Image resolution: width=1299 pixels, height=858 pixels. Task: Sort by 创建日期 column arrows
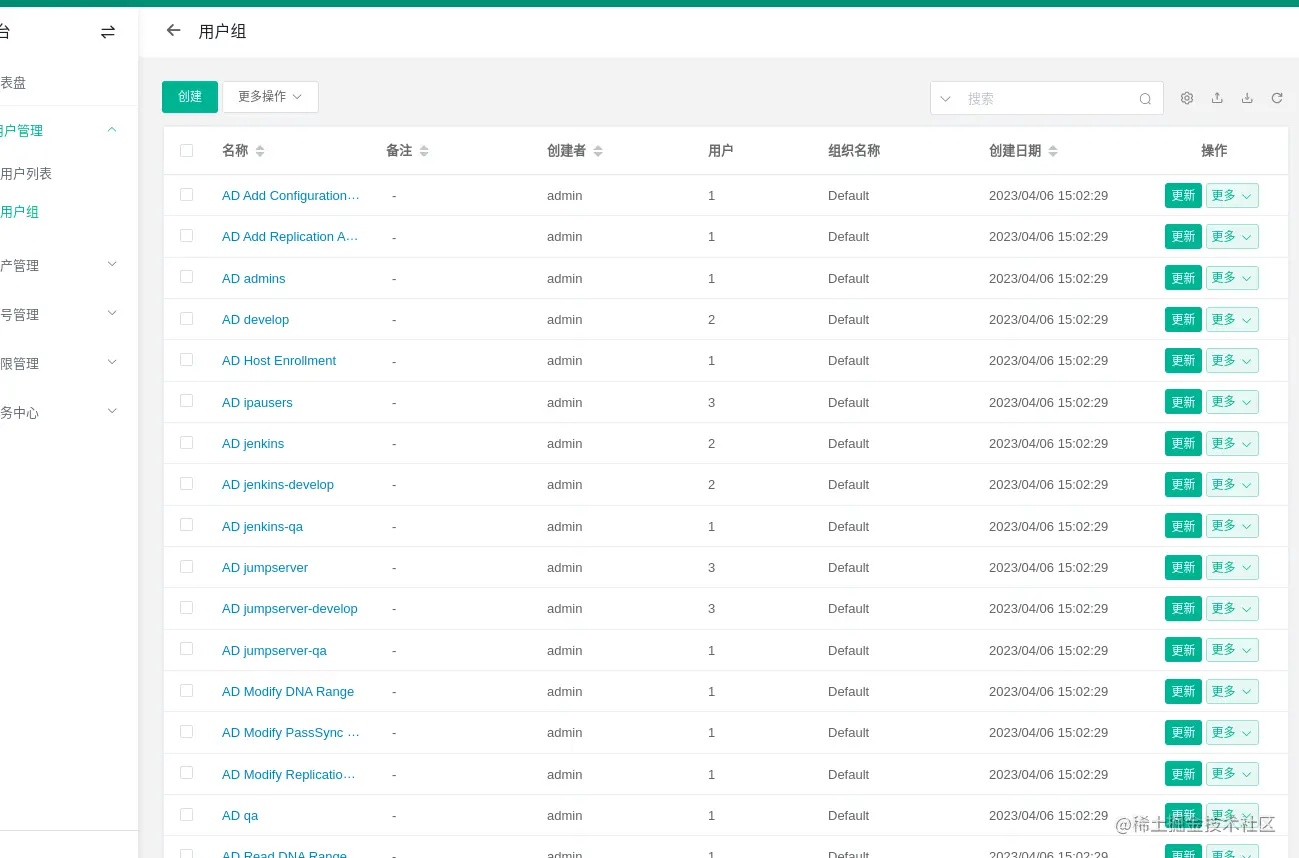tap(1053, 151)
